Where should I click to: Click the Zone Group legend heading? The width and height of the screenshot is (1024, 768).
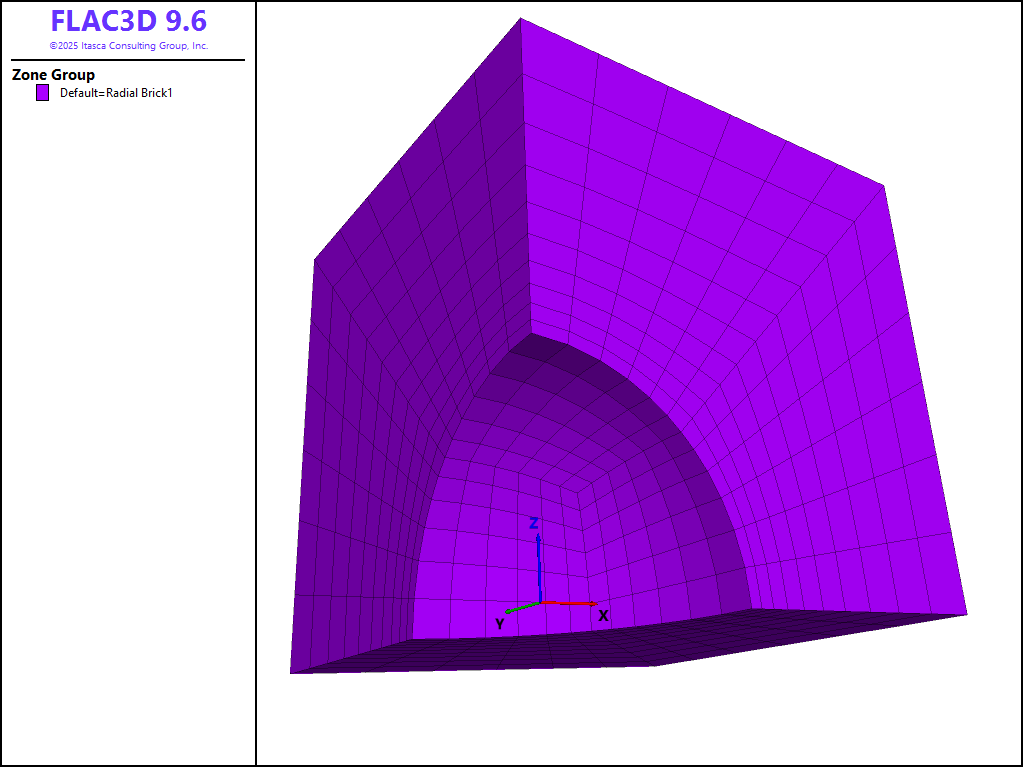pos(53,75)
